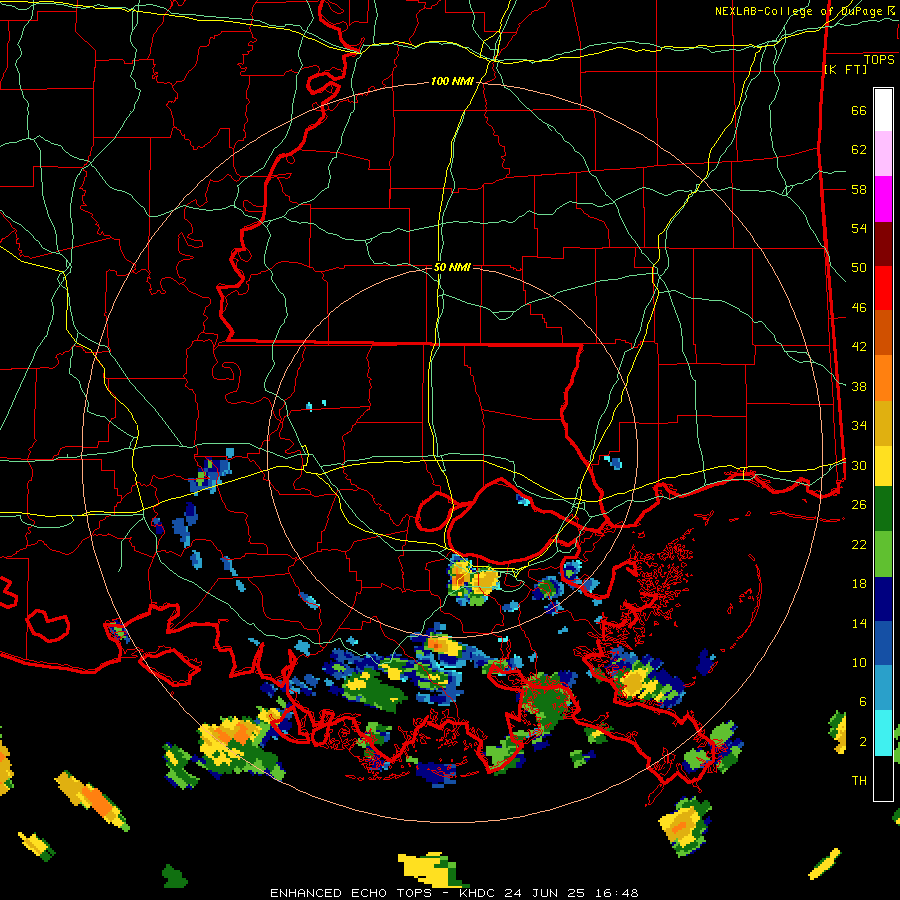Click the gold legend swatch
The height and width of the screenshot is (900, 900).
[883, 423]
